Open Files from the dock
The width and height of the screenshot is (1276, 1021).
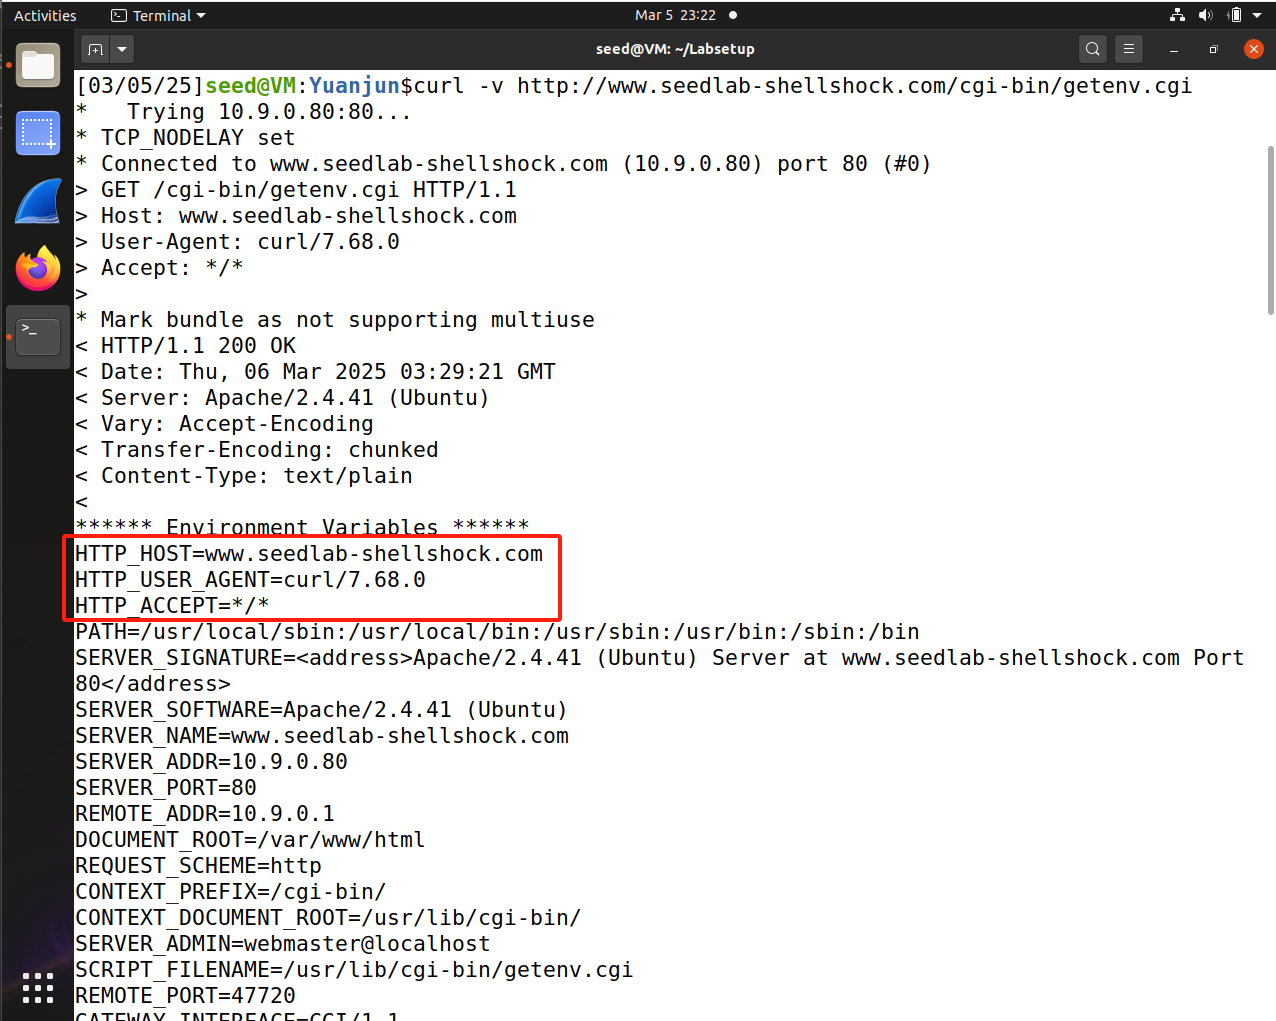pyautogui.click(x=38, y=66)
